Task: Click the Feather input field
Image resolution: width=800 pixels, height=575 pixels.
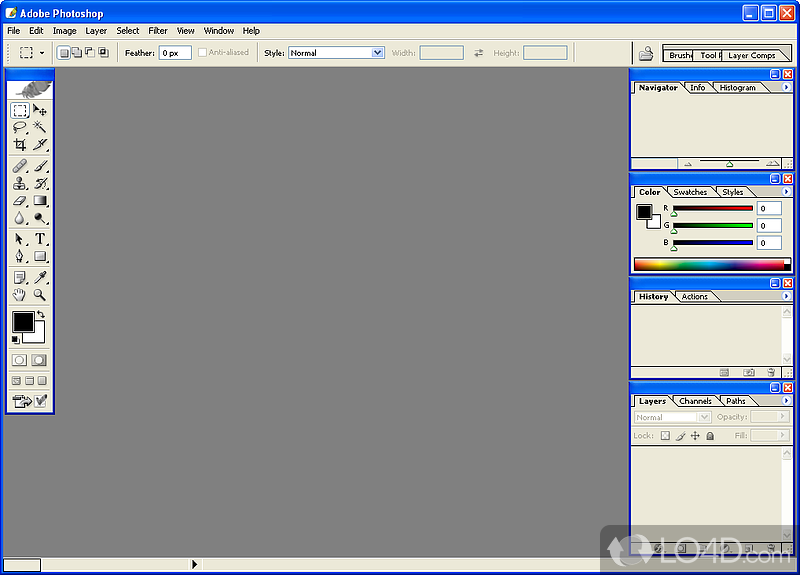Action: coord(175,53)
